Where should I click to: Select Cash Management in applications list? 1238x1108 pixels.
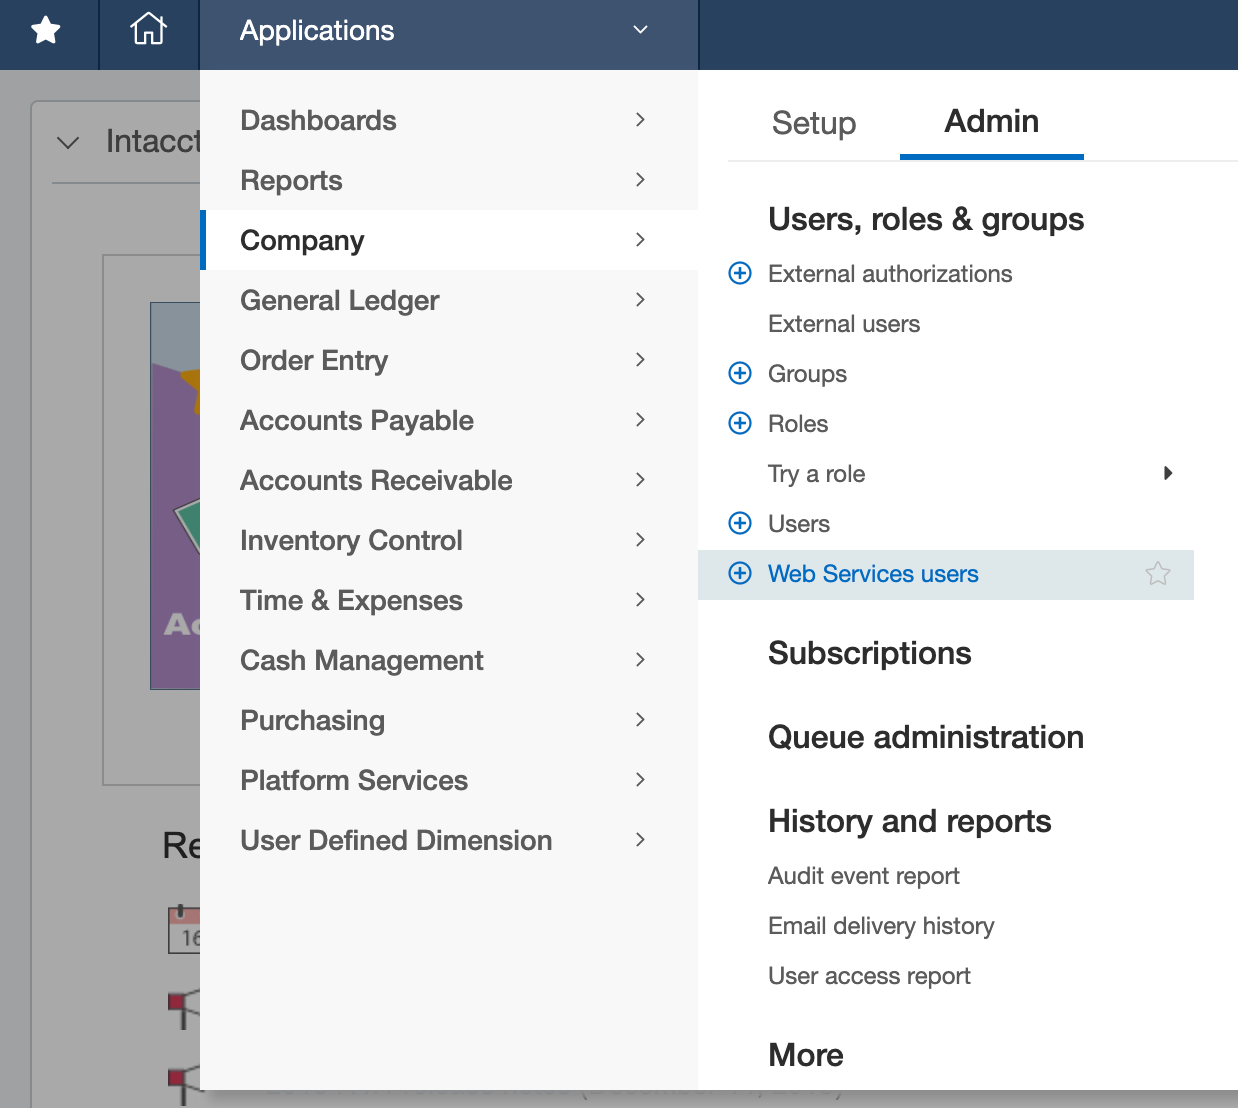click(x=361, y=660)
